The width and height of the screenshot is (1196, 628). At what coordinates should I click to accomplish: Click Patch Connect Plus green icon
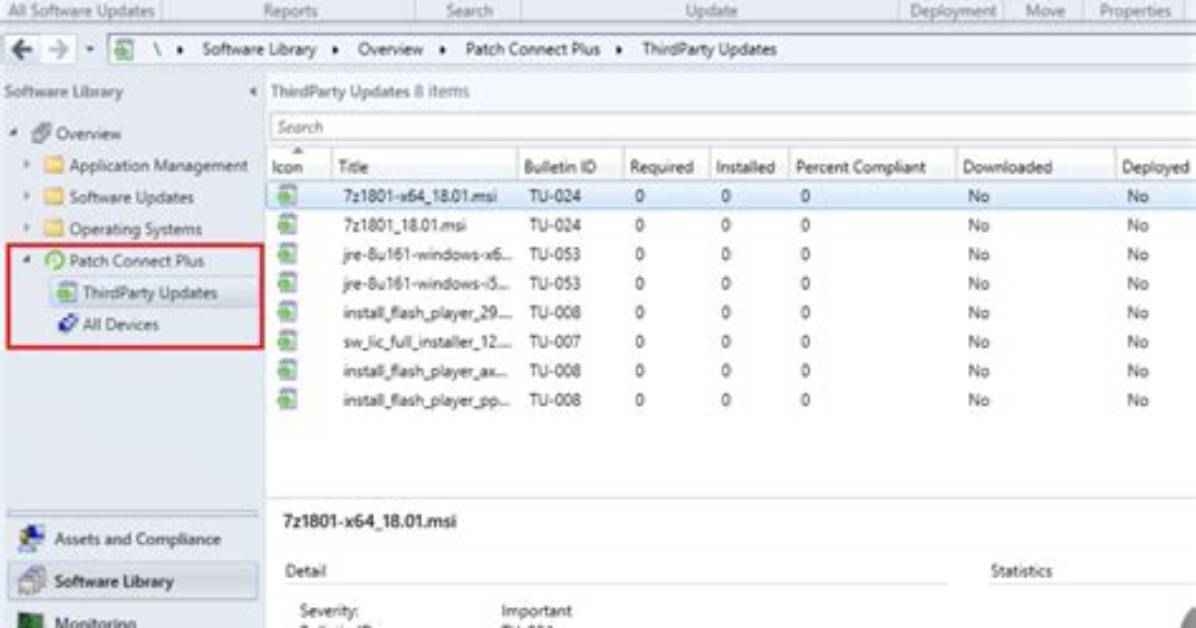point(53,261)
